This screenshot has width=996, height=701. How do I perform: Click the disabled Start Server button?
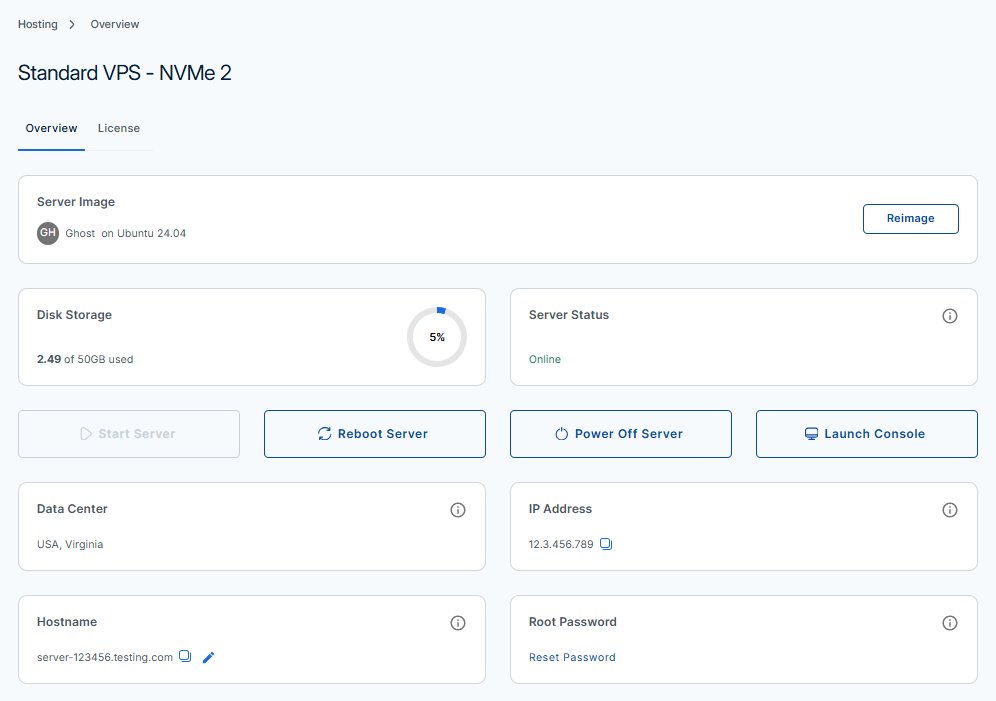(x=129, y=434)
